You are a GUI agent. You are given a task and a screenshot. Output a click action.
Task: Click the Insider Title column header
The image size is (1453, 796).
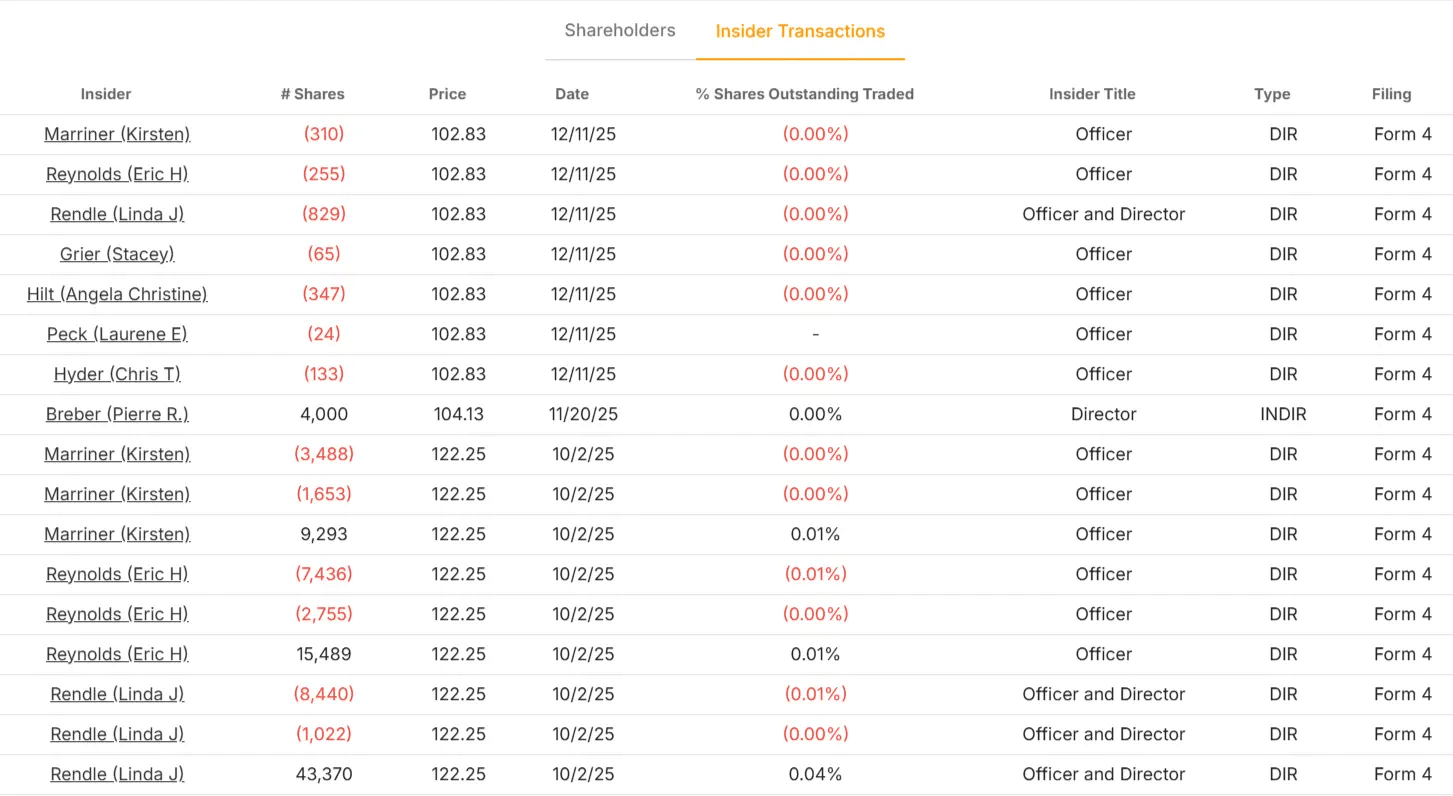click(x=1092, y=94)
